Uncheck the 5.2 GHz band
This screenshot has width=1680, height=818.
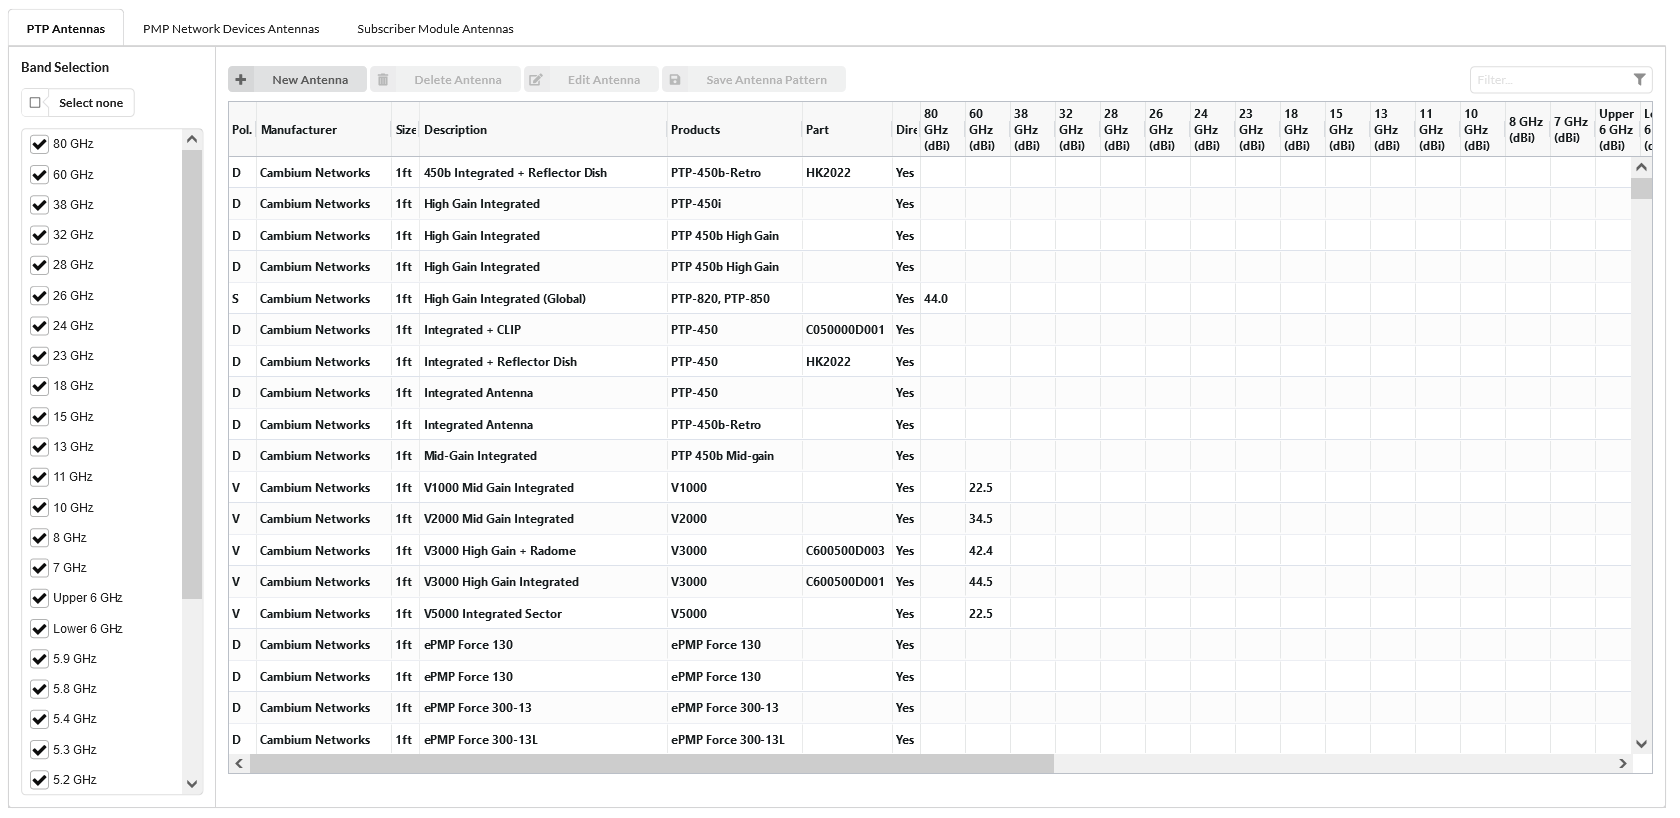tap(39, 780)
